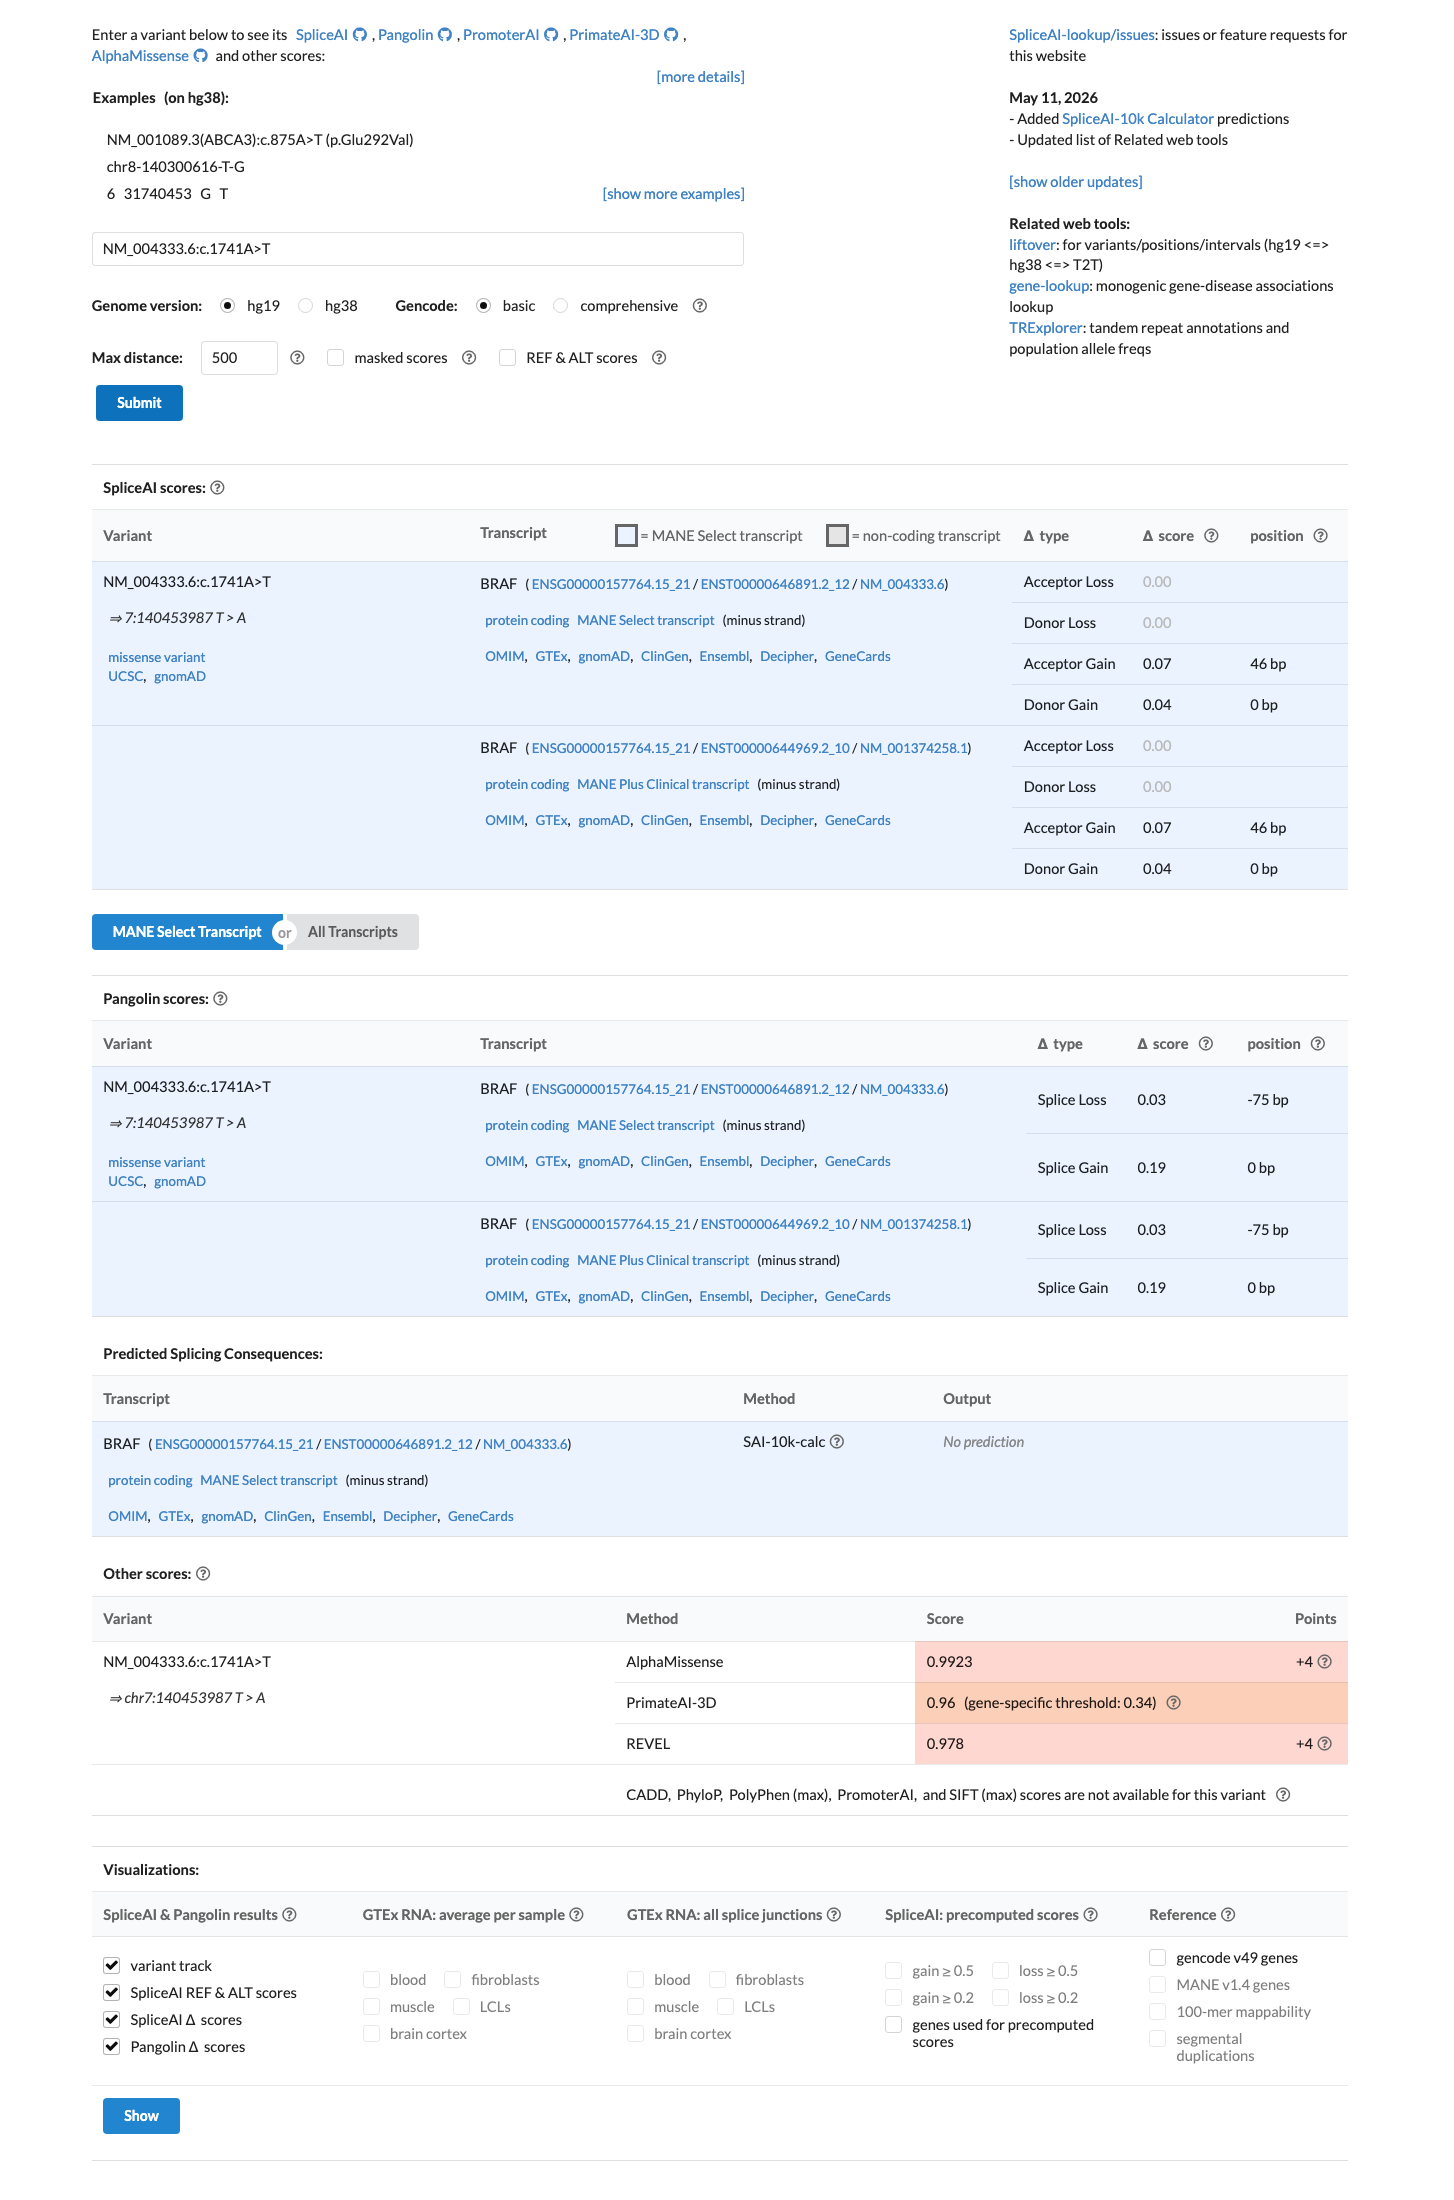
Task: Expand more details link
Action: [x=700, y=77]
